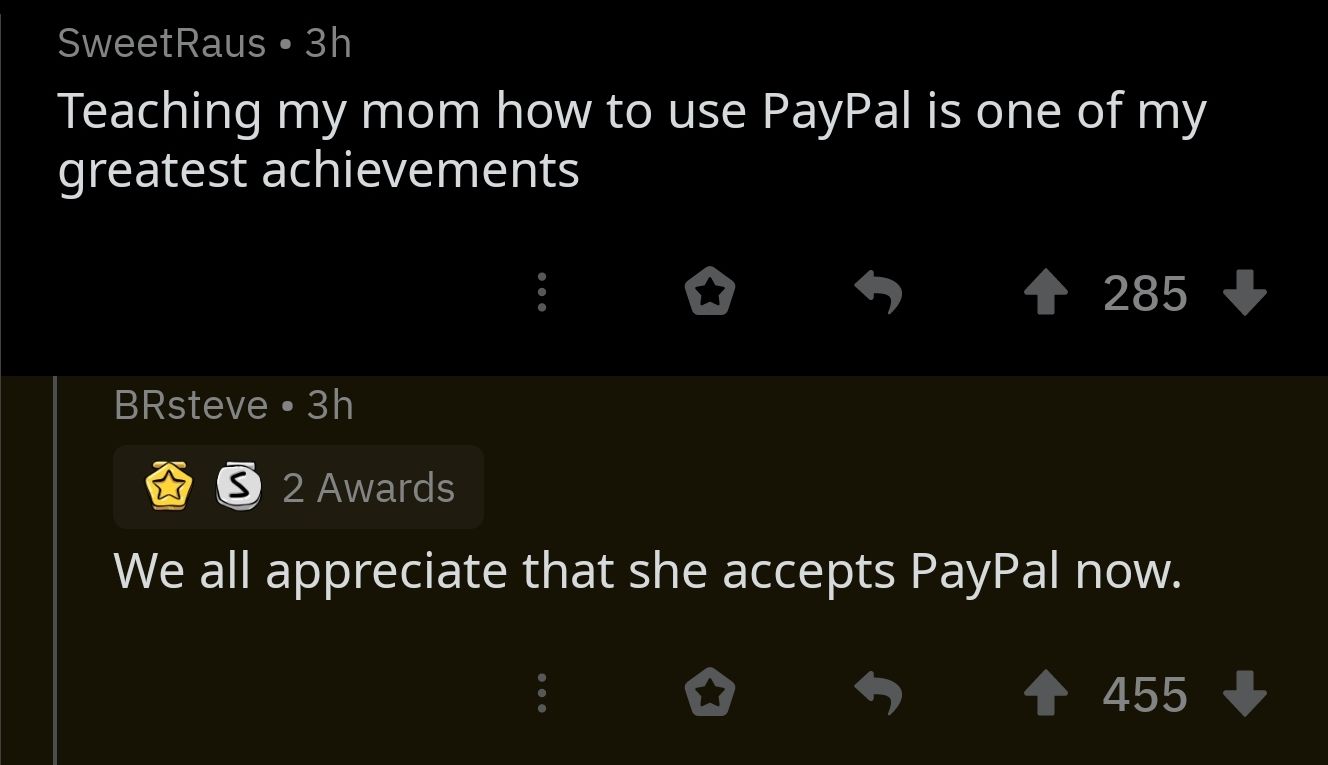Collapse BRsteve's reply using the thread line
Image resolution: width=1328 pixels, height=765 pixels.
55,570
